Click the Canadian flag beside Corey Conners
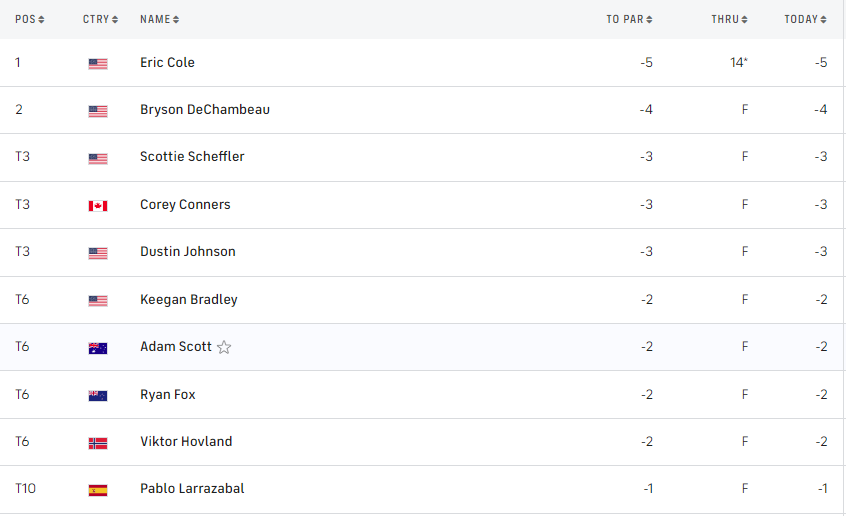846x516 pixels. pyautogui.click(x=98, y=205)
